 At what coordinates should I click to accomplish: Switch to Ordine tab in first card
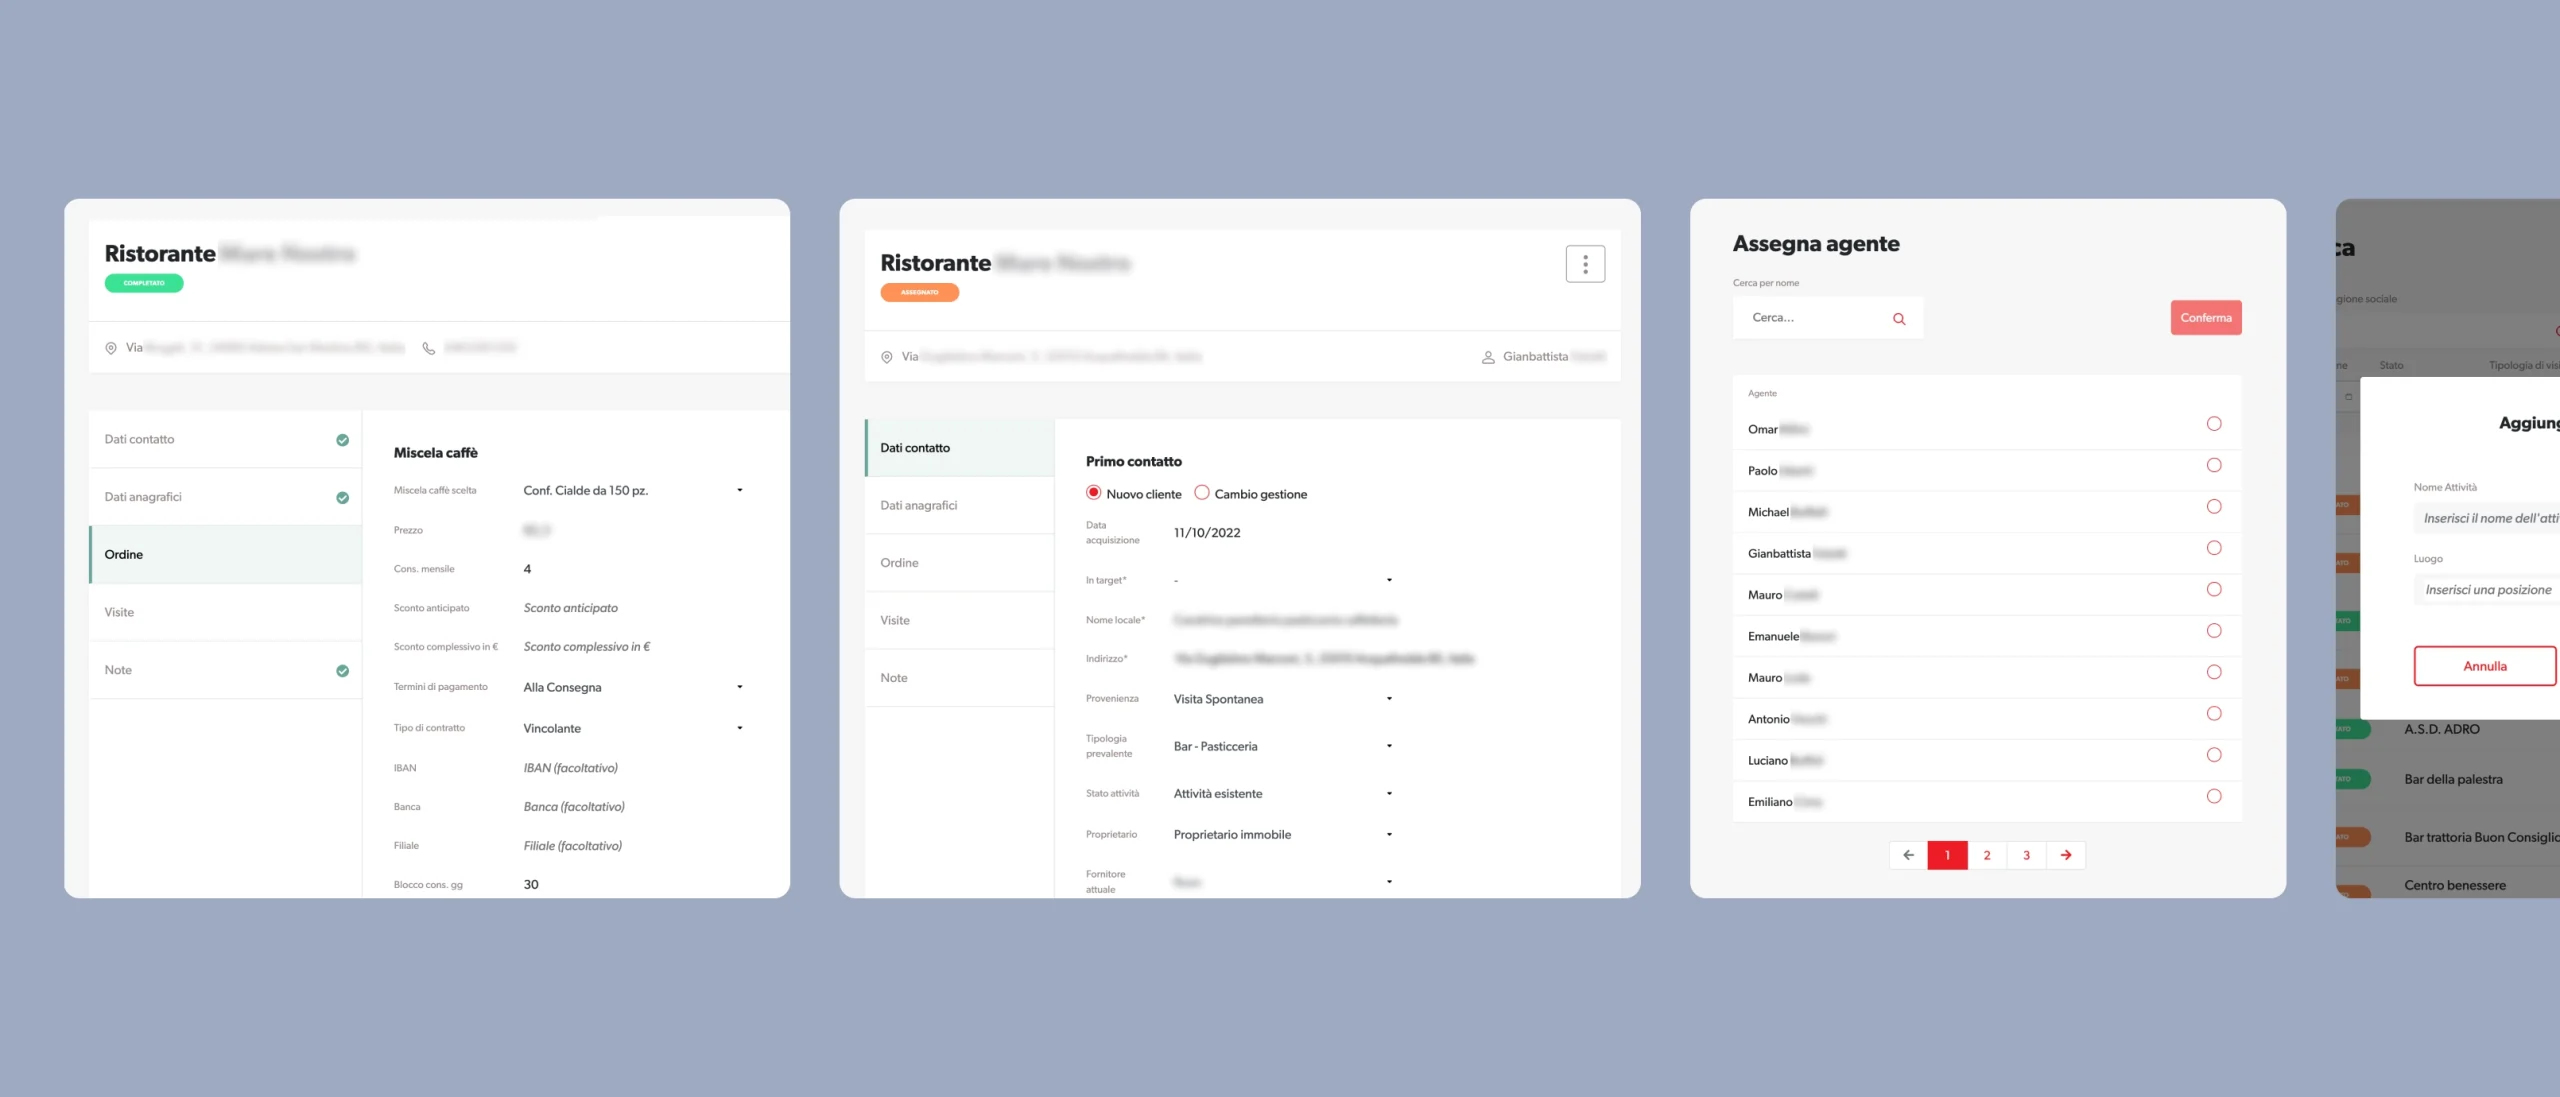225,555
